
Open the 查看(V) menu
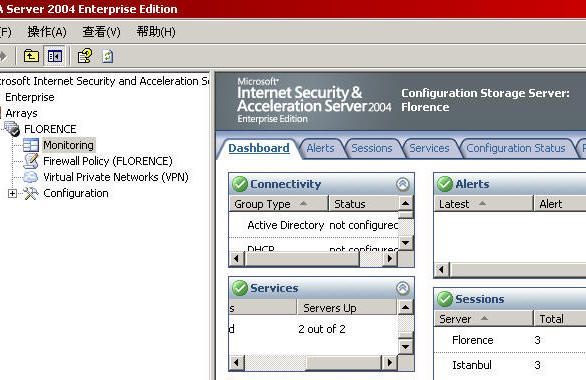tap(101, 32)
